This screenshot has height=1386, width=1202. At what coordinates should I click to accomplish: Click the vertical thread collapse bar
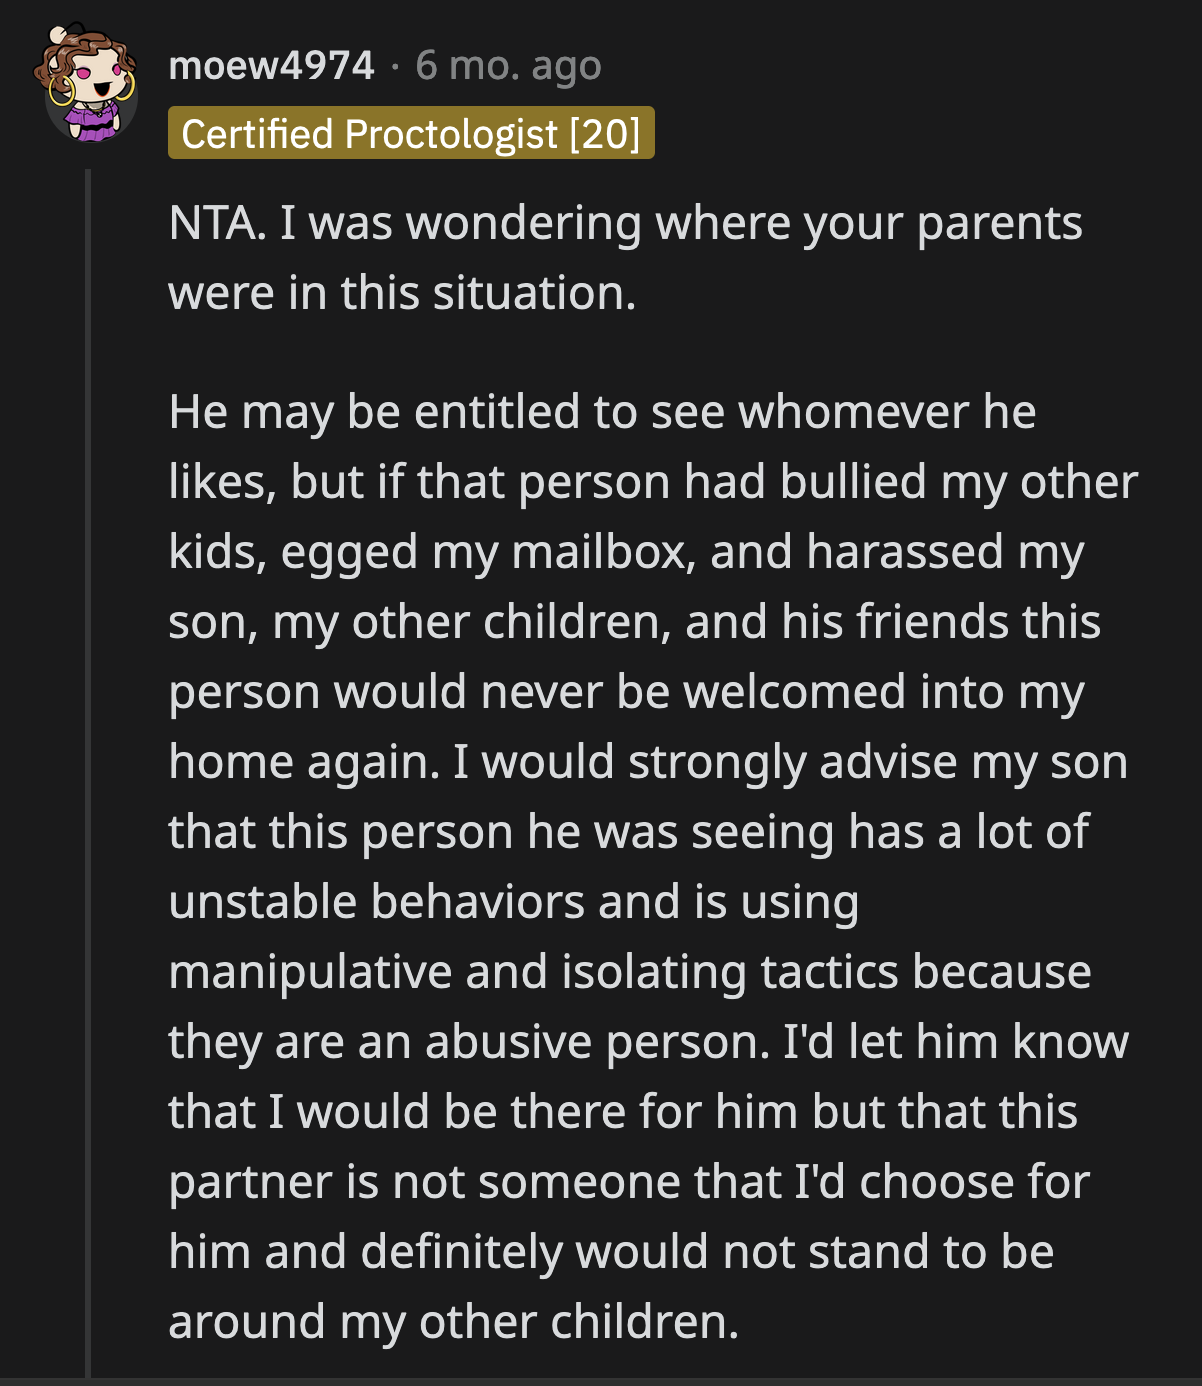click(x=88, y=700)
